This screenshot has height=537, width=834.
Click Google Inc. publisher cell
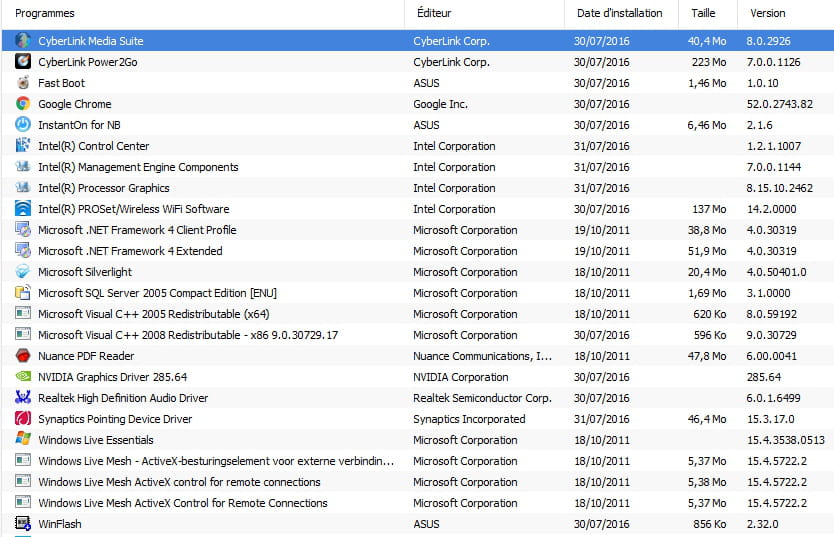tap(440, 104)
